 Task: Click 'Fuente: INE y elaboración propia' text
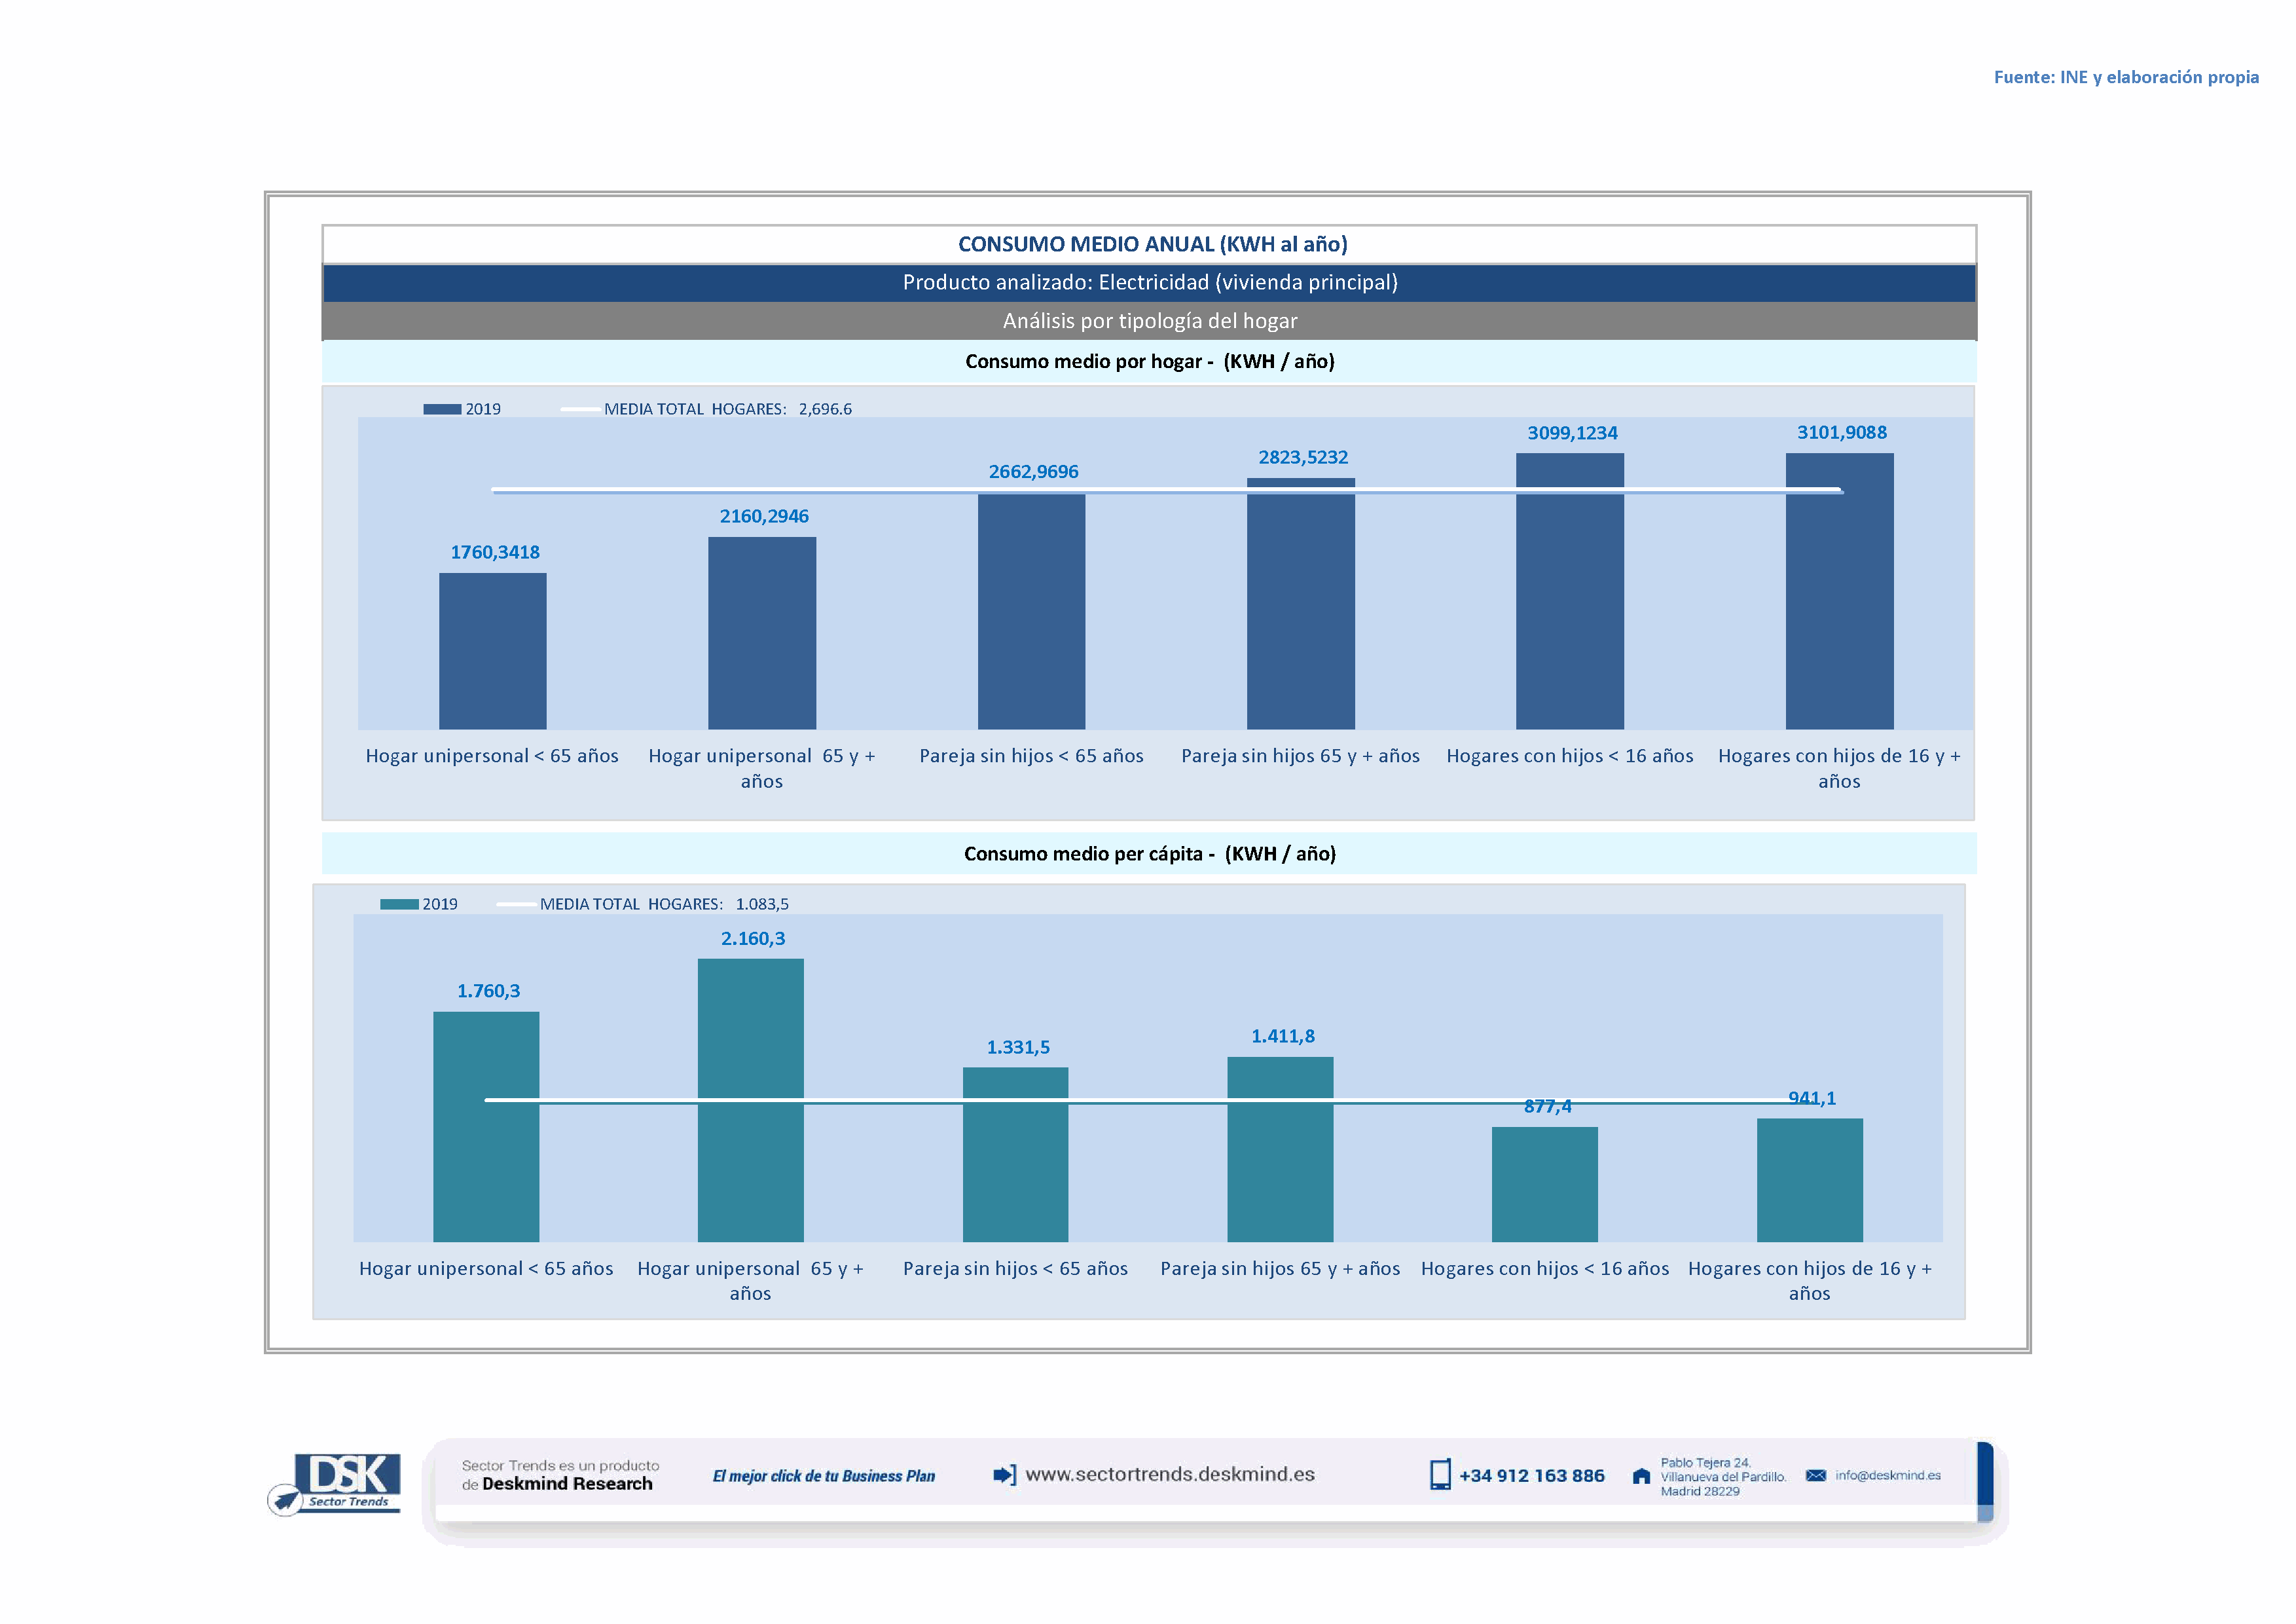click(x=2126, y=77)
